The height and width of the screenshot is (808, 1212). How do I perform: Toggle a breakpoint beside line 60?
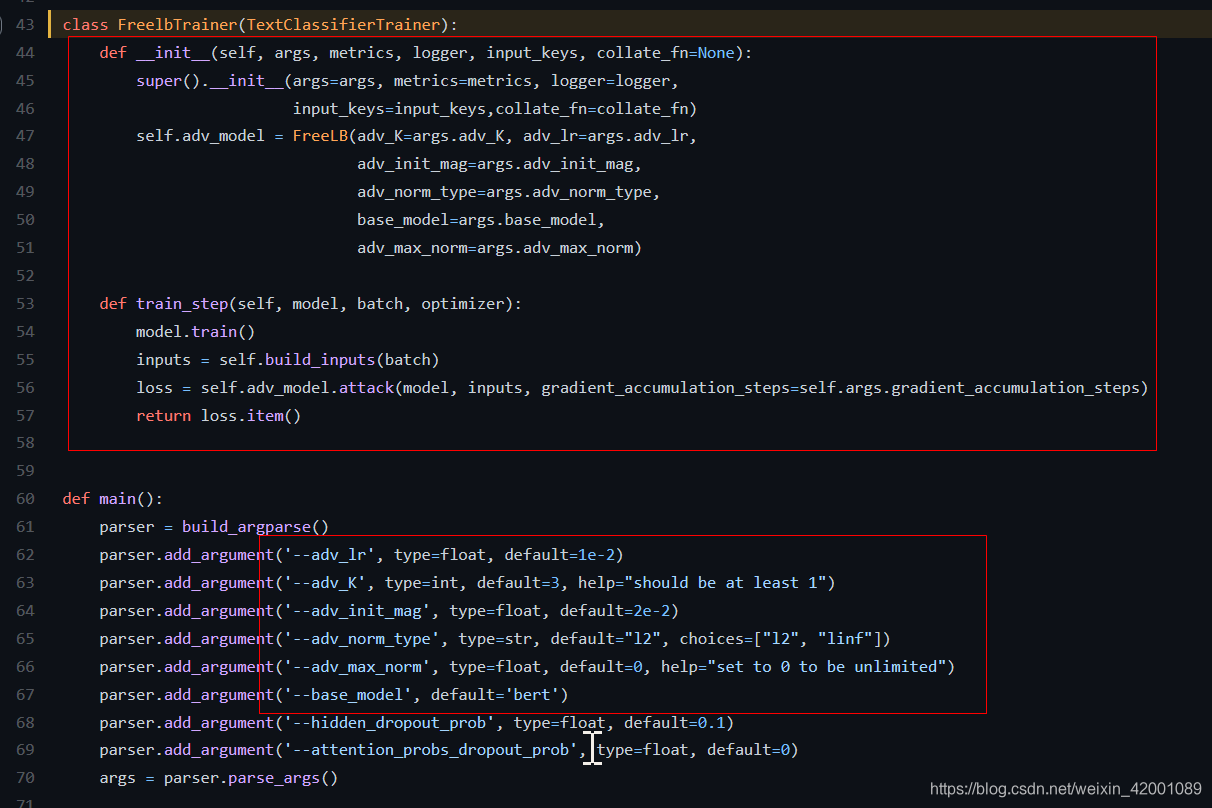(48, 498)
